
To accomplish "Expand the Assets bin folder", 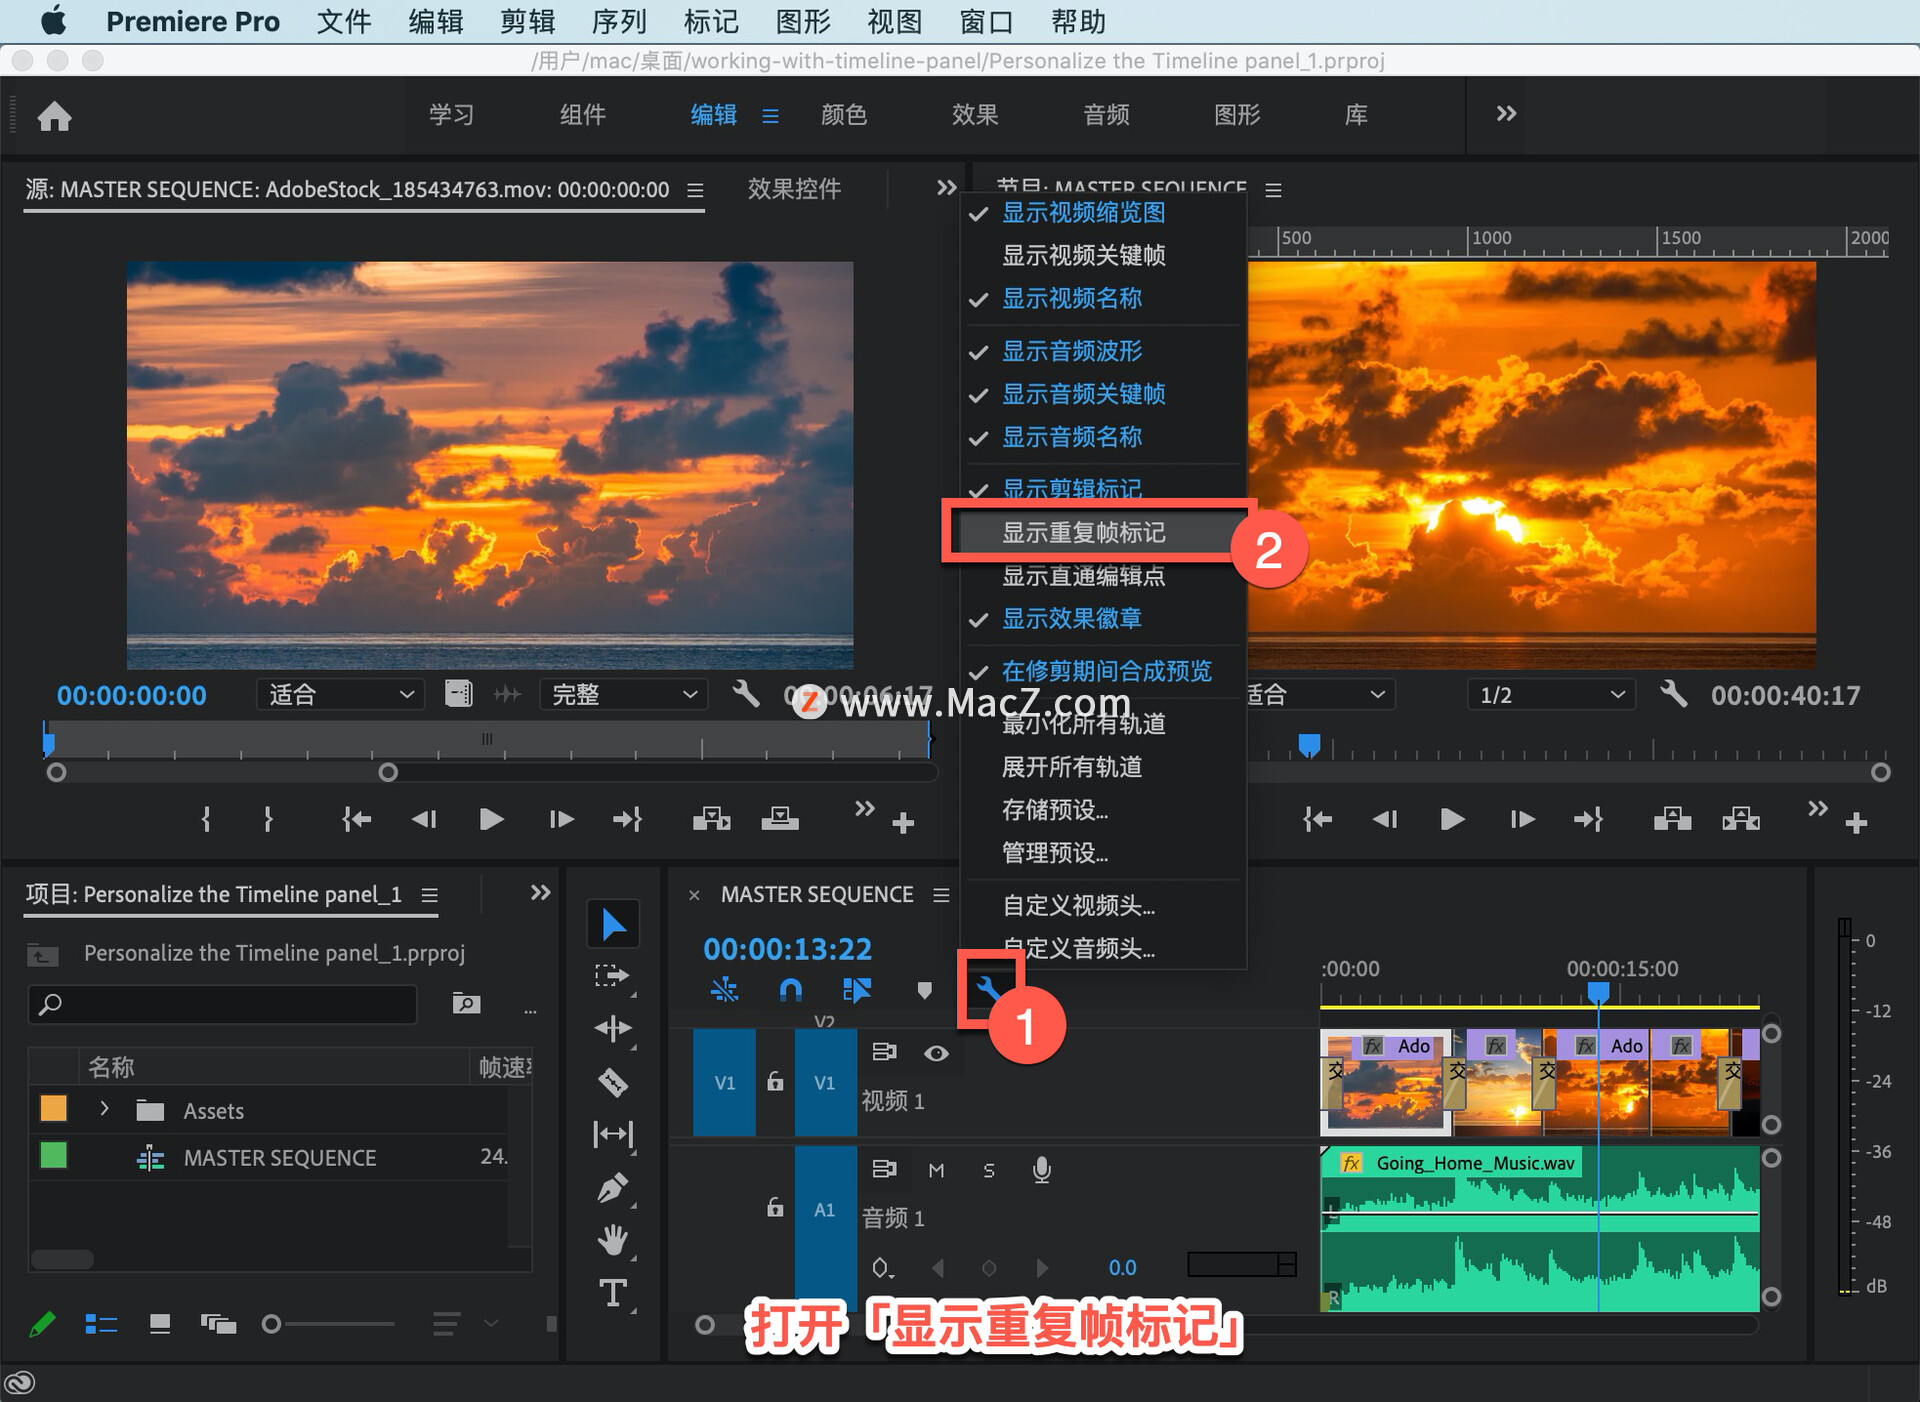I will click(x=104, y=1109).
